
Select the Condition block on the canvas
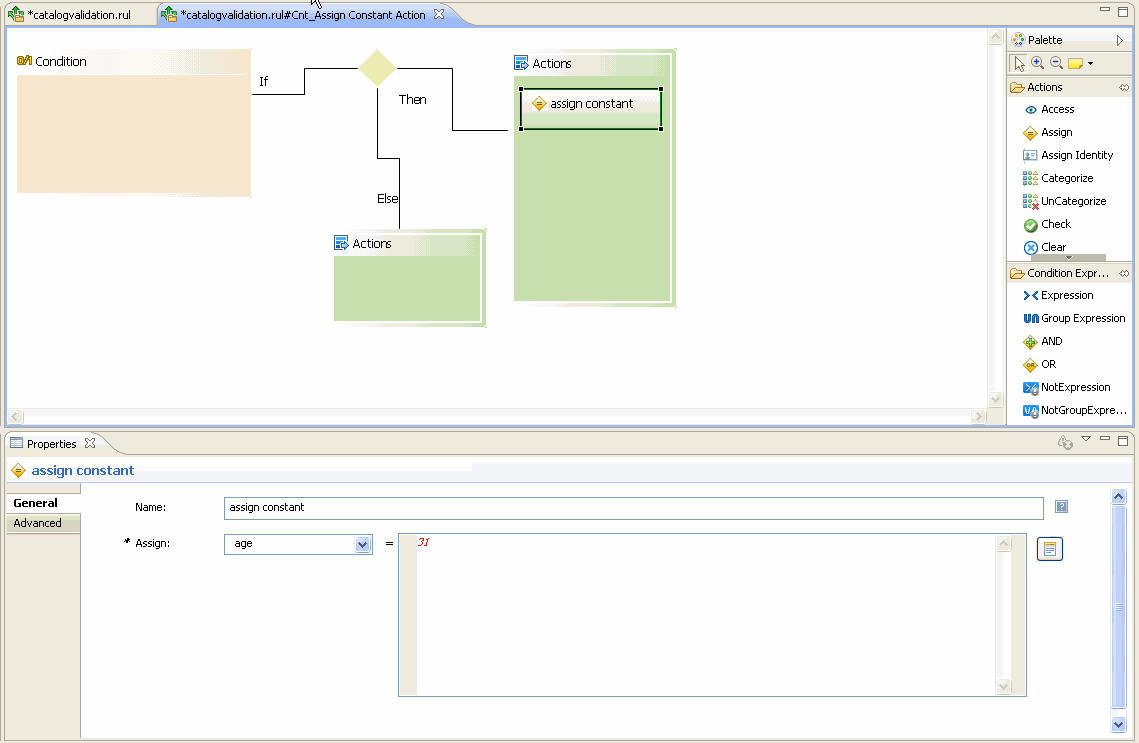(x=134, y=122)
